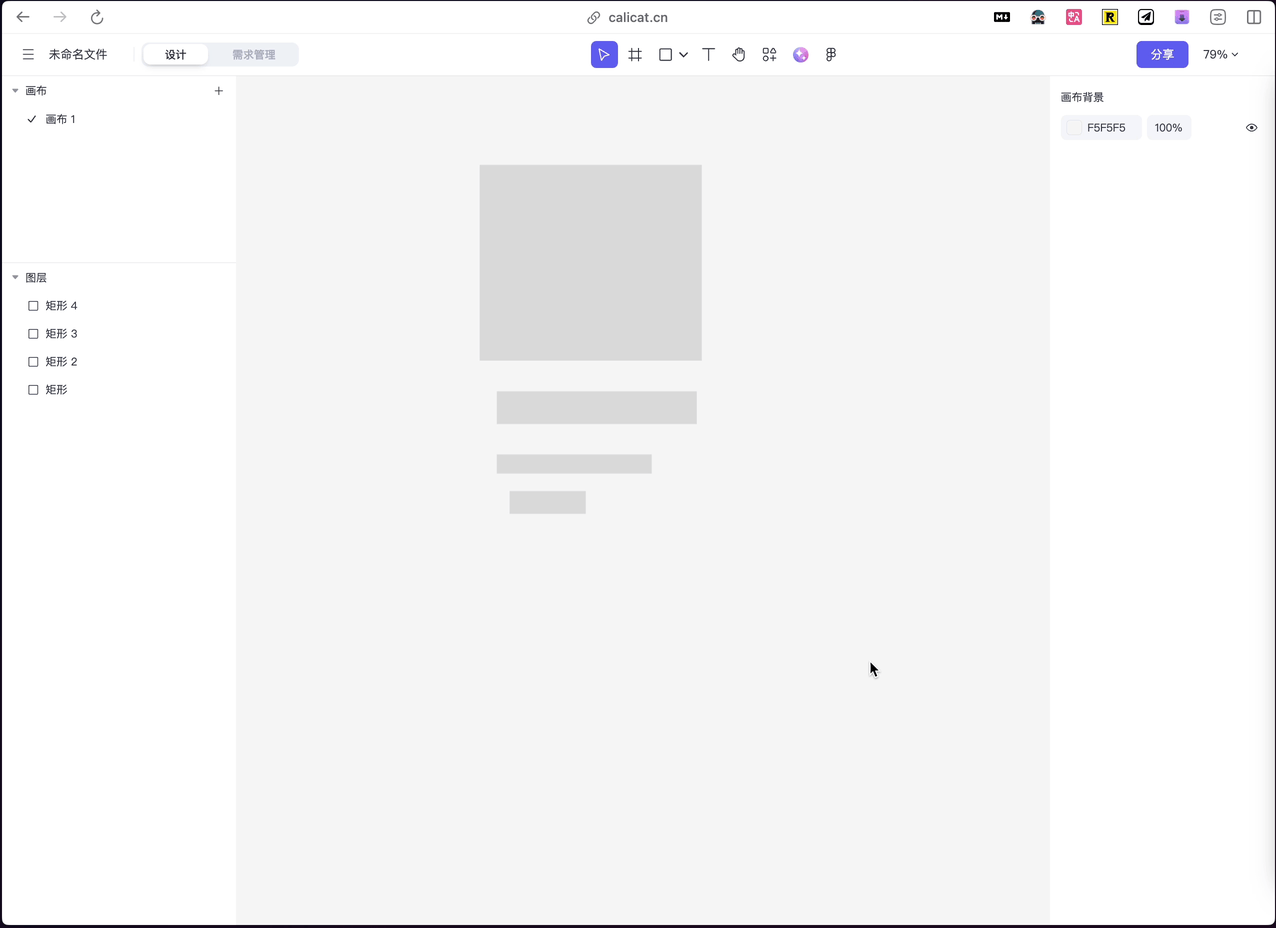1276x928 pixels.
Task: Collapse the 图层 layers section
Action: [x=15, y=277]
